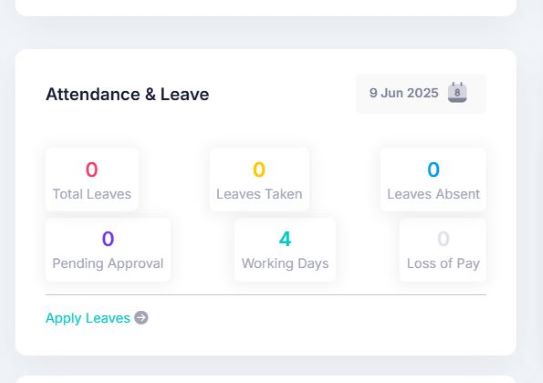Viewport: 543px width, 383px height.
Task: Open the Working Days card
Action: pos(285,249)
